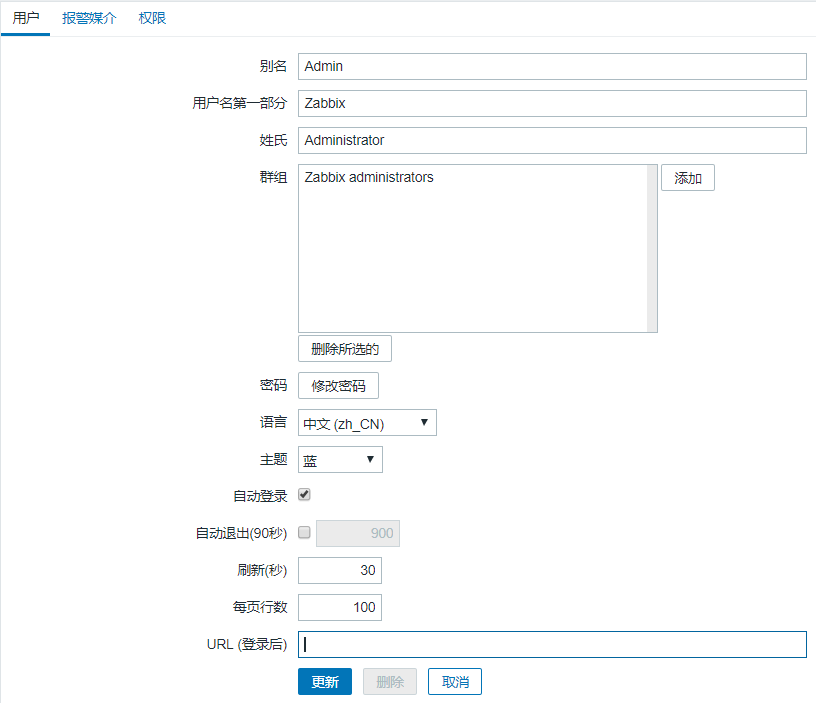Click the 用户名第一部分 field containing Zabbix
Viewport: 816px width, 703px height.
[x=552, y=104]
